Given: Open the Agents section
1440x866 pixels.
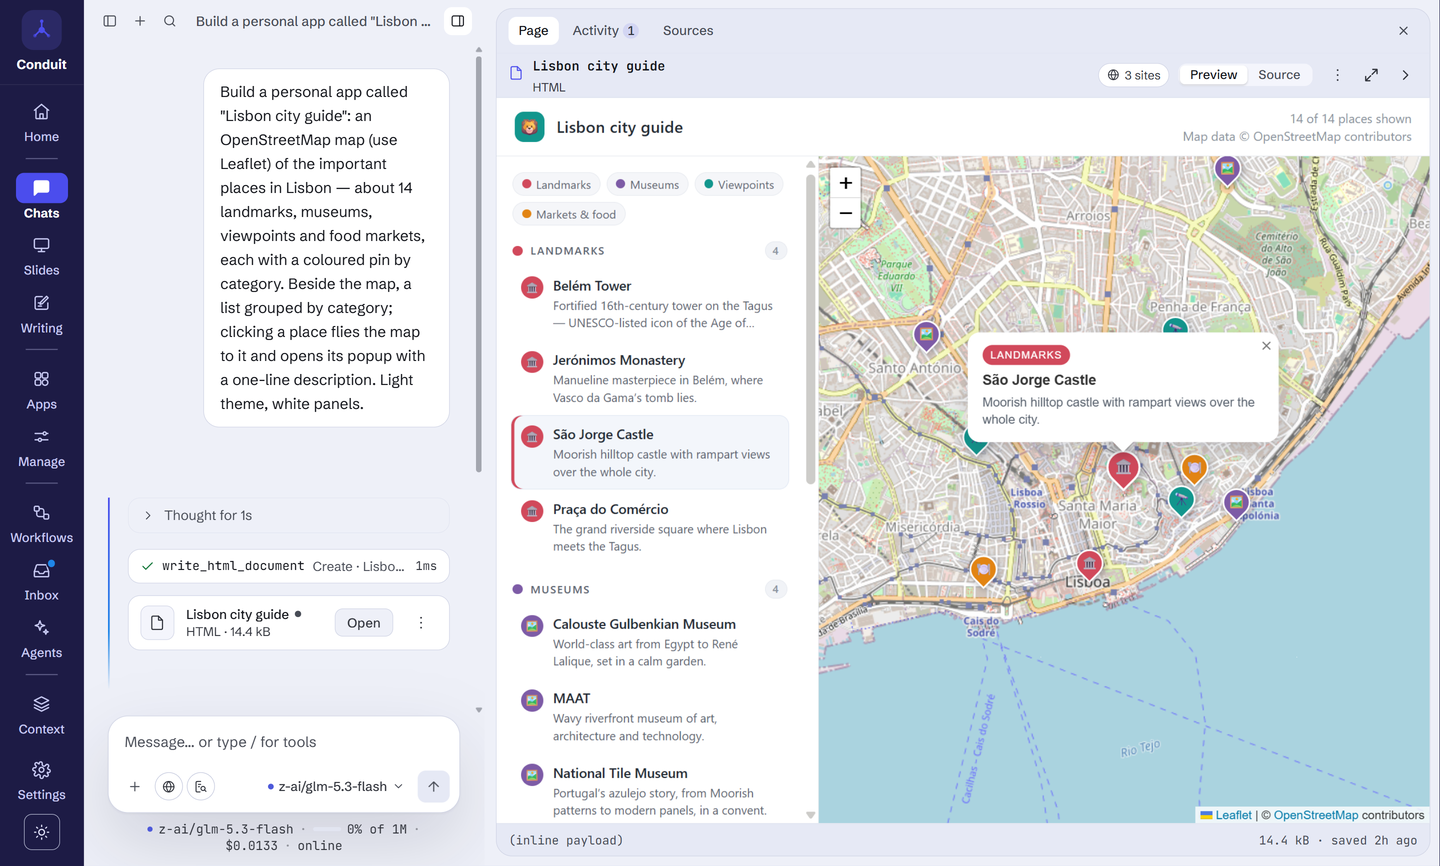Looking at the screenshot, I should click(41, 640).
